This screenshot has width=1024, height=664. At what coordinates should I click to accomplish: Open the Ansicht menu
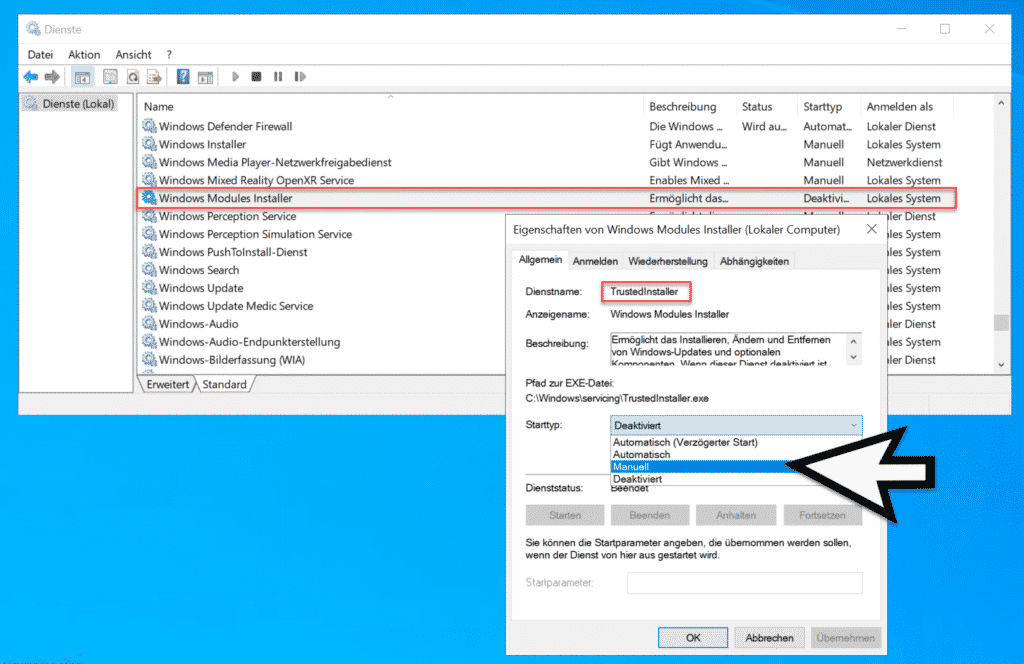pyautogui.click(x=133, y=55)
